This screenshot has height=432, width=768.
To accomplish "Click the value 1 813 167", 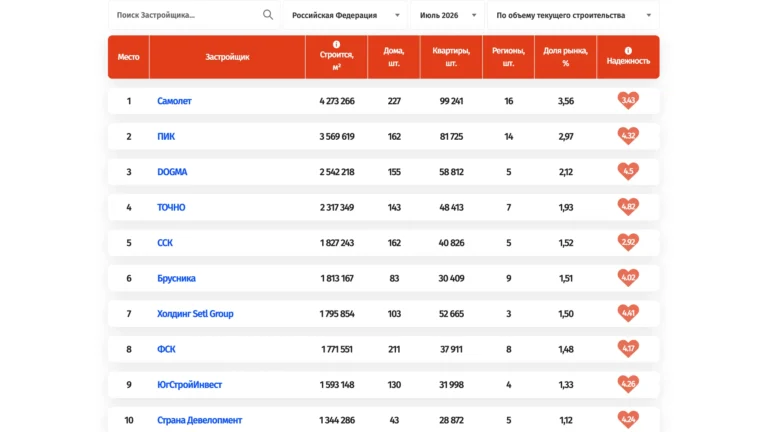I will tap(337, 278).
